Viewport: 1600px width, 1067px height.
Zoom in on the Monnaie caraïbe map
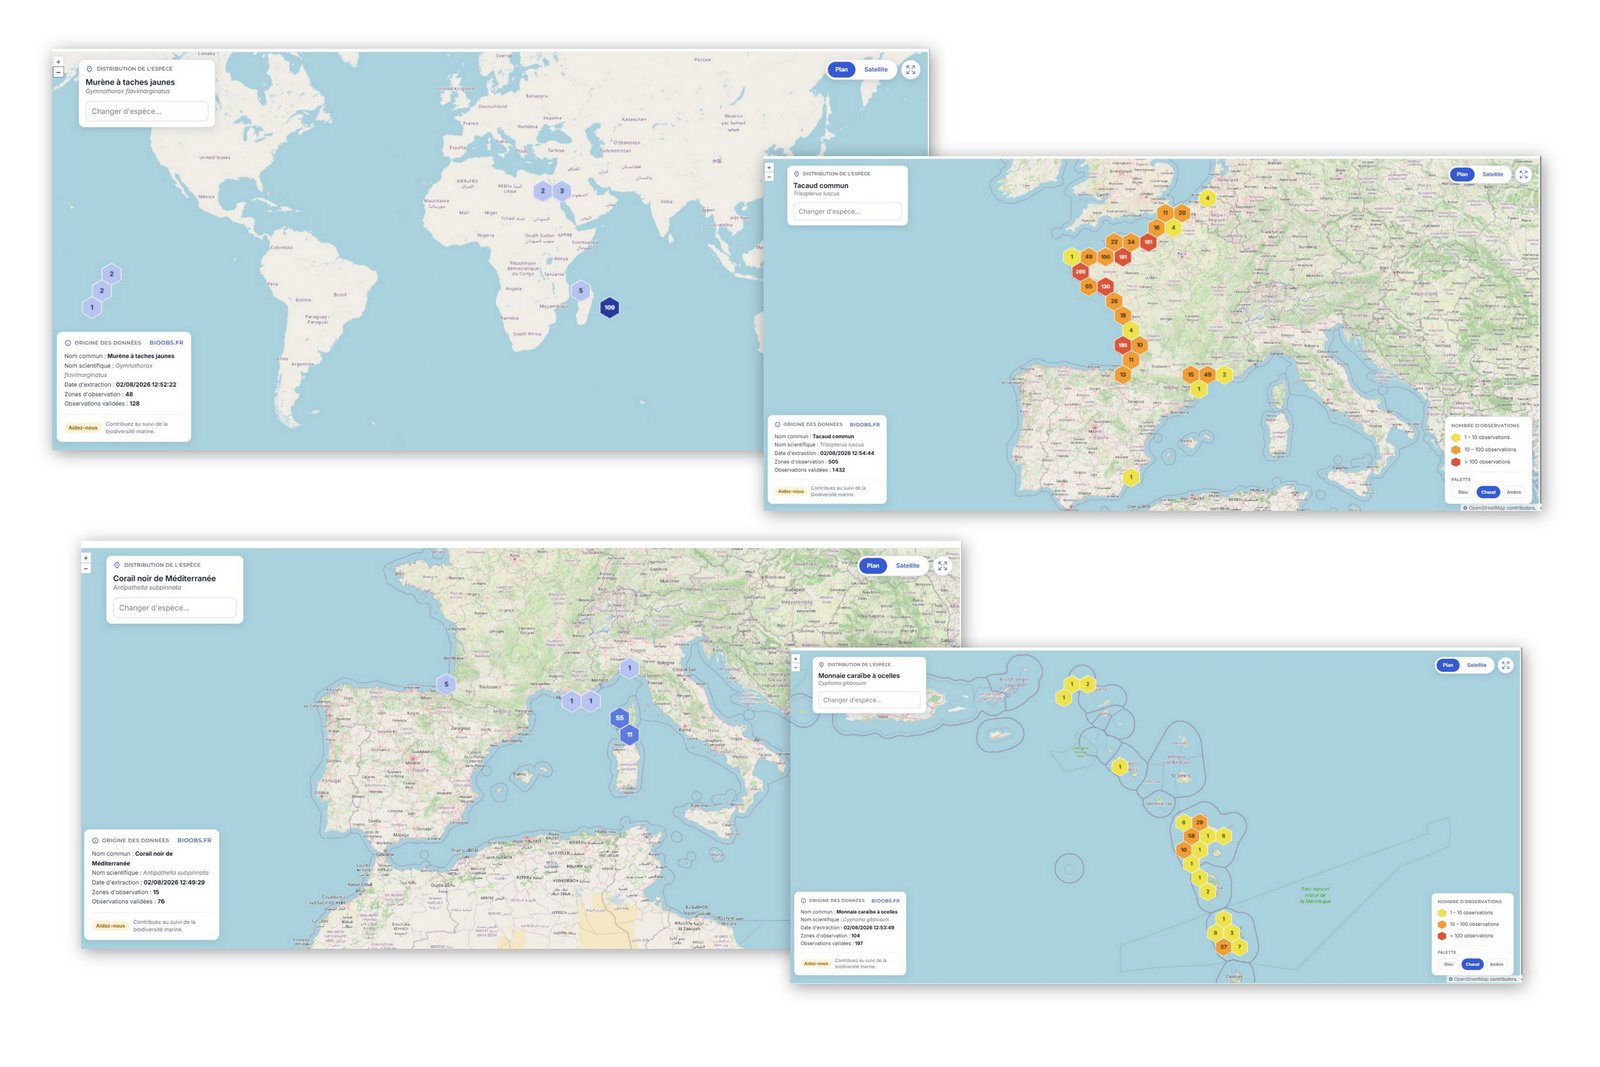[x=796, y=658]
